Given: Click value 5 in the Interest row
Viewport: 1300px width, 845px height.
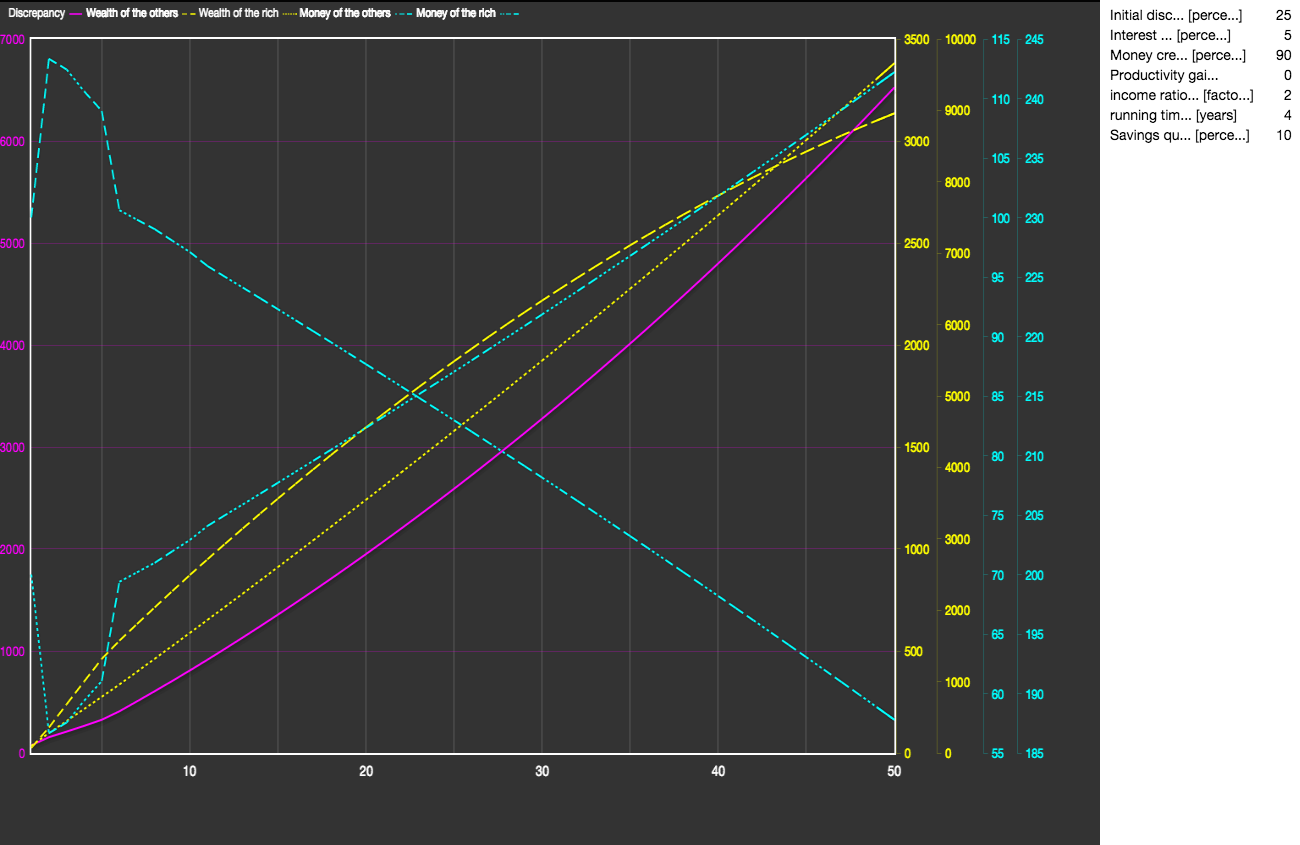Looking at the screenshot, I should (x=1287, y=35).
